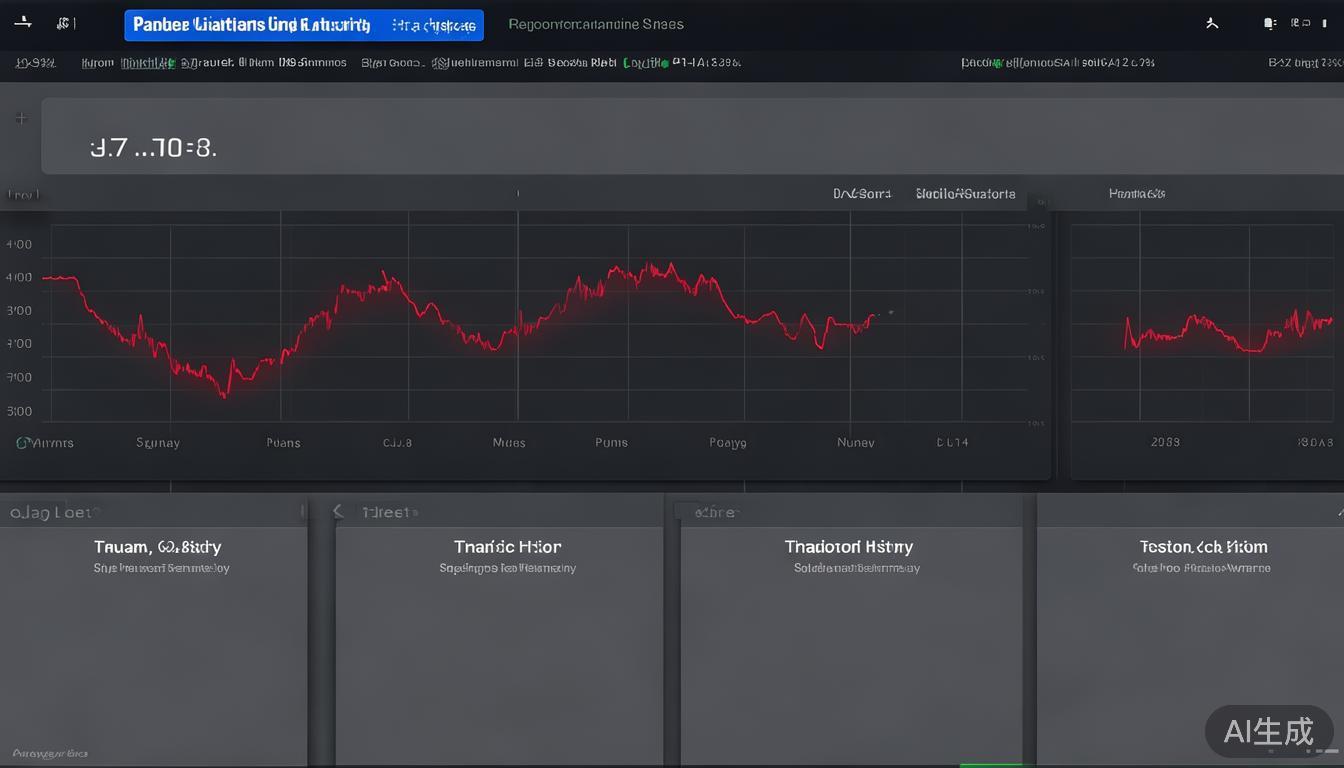The image size is (1344, 768).
Task: Switch to the 'Regoonforcanantine Snaes' tab
Action: coord(596,24)
